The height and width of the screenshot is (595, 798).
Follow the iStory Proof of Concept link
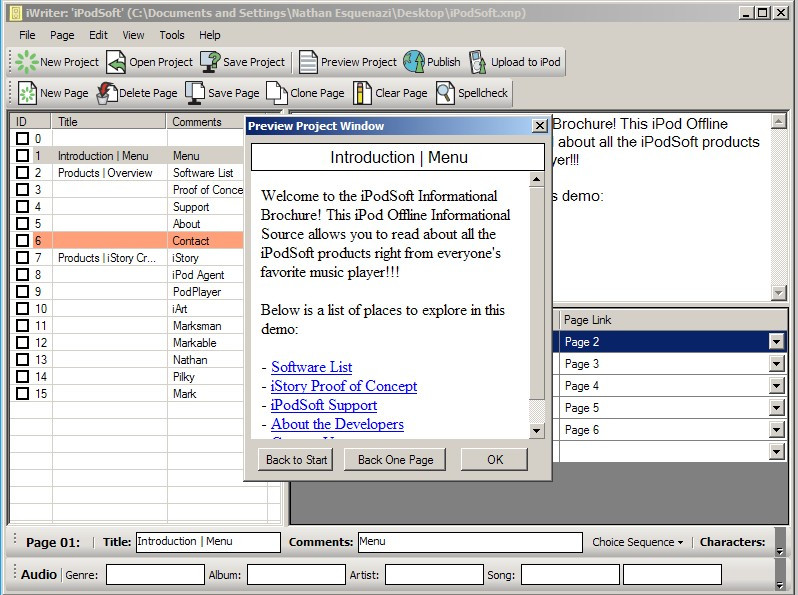[x=344, y=386]
